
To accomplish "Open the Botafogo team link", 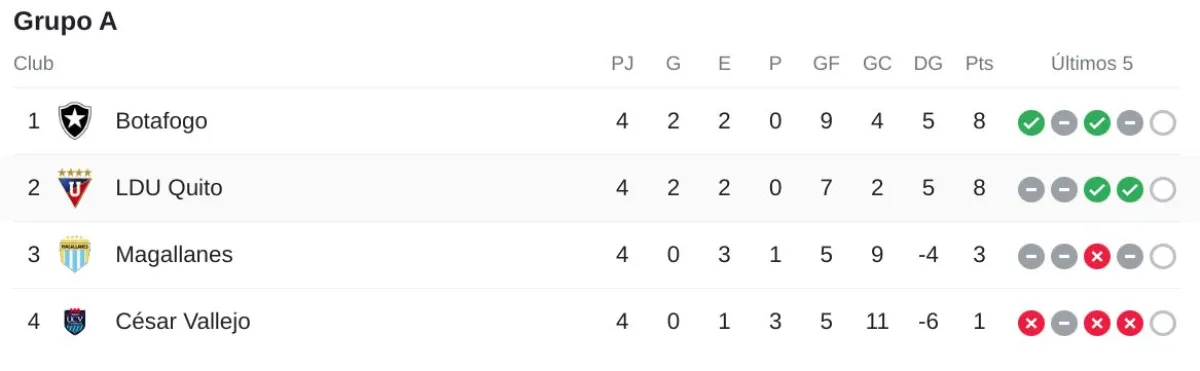I will [x=162, y=121].
